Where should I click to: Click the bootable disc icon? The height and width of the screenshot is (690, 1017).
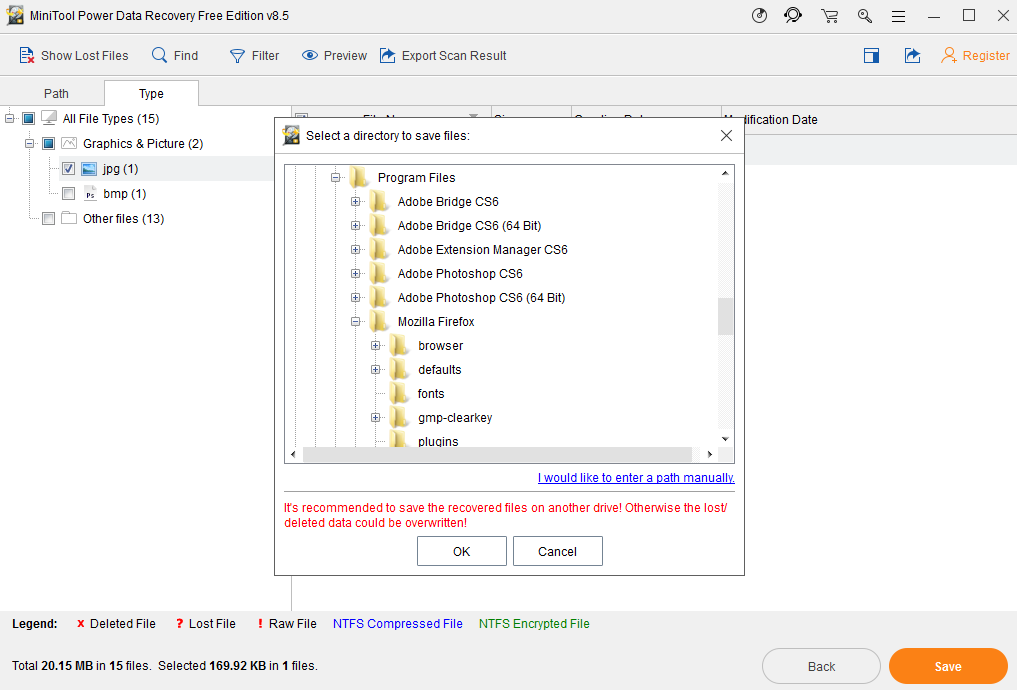point(760,16)
